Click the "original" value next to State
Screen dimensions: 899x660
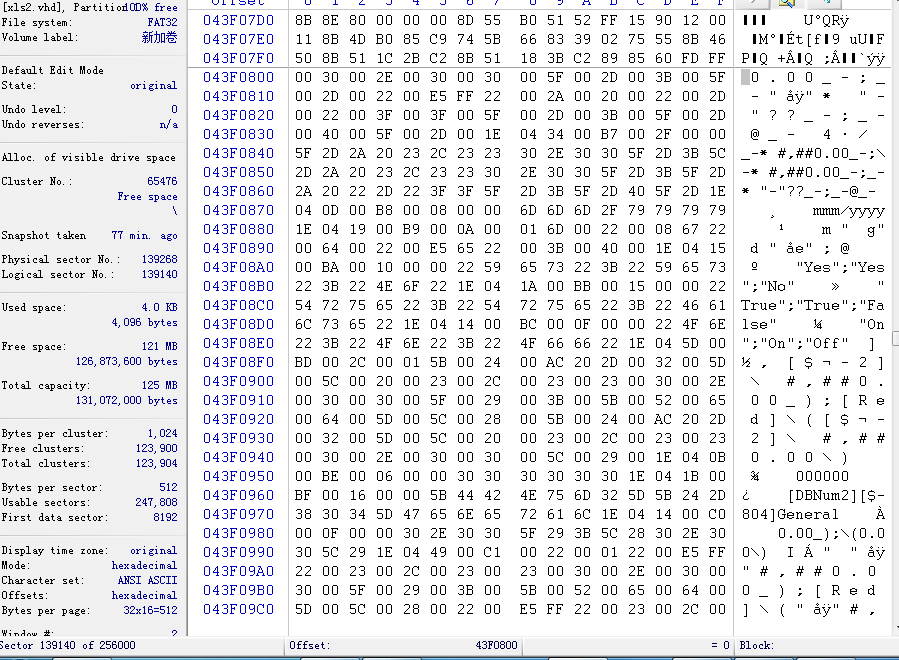point(153,86)
